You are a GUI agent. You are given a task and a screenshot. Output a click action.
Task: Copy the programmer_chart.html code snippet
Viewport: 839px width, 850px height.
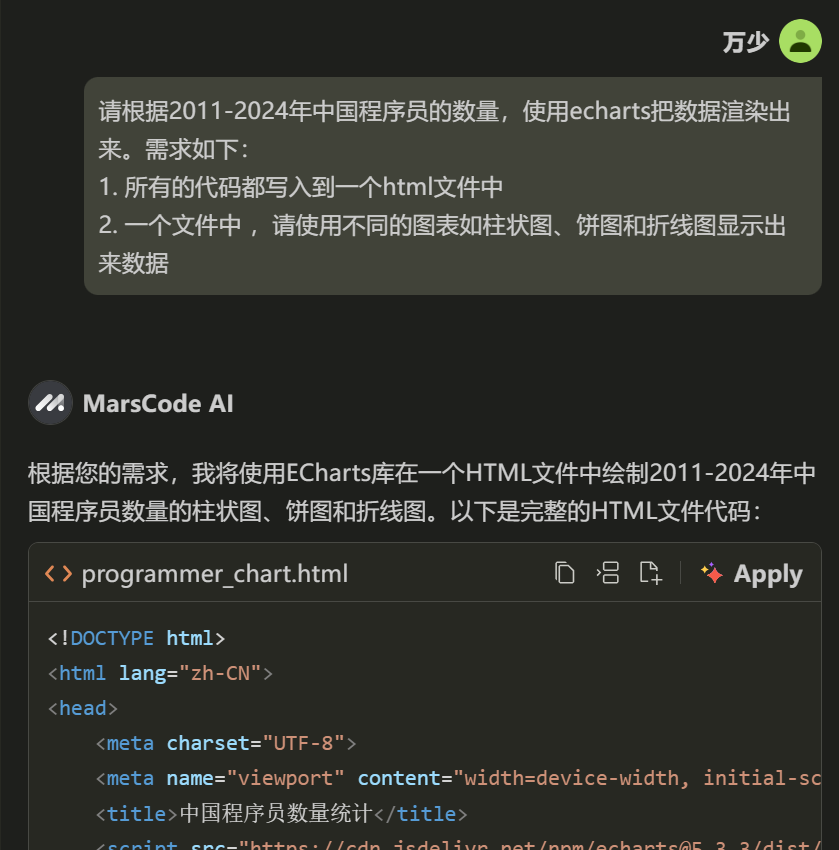click(565, 573)
